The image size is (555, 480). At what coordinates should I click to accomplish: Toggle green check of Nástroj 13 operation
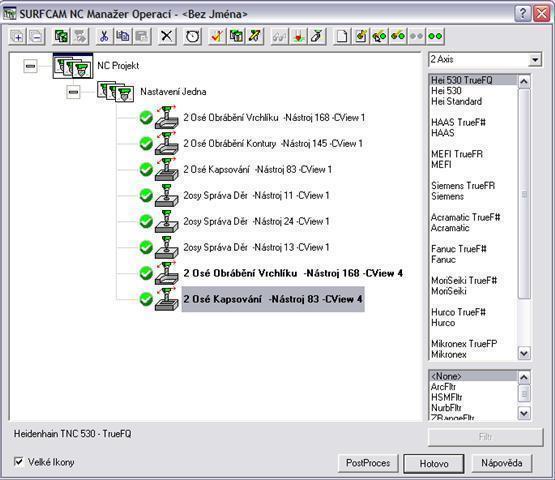146,247
